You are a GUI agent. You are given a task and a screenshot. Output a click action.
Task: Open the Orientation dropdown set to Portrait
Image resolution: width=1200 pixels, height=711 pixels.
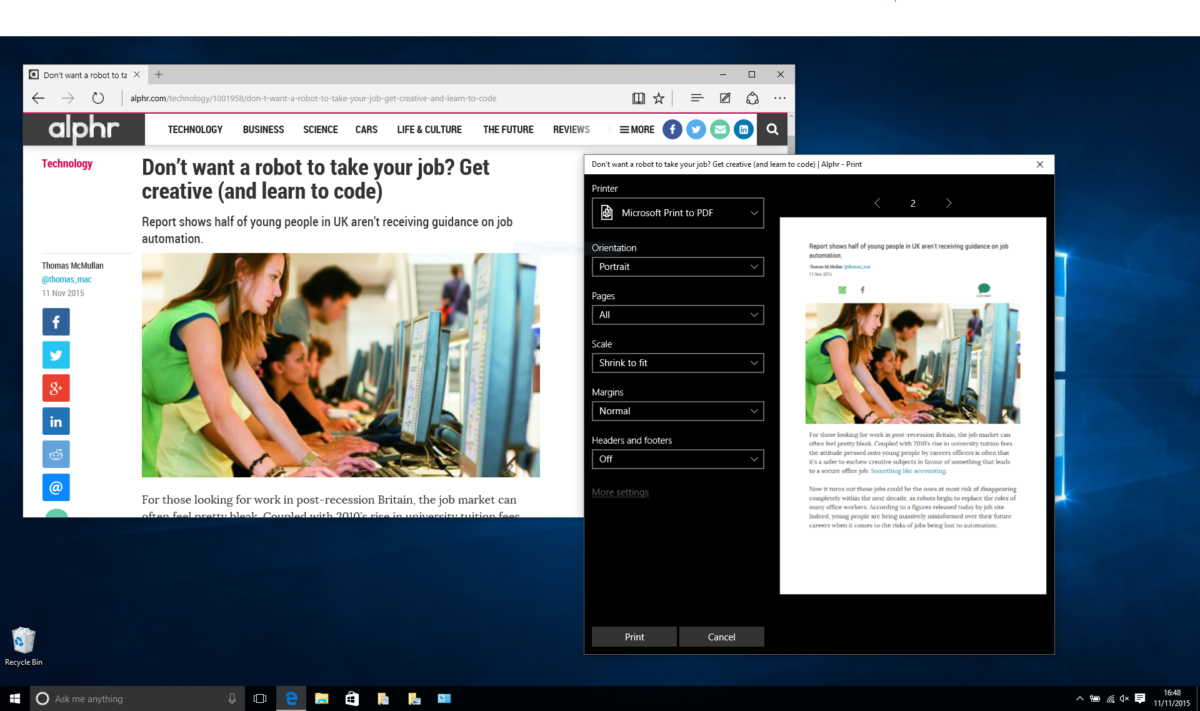(x=678, y=266)
